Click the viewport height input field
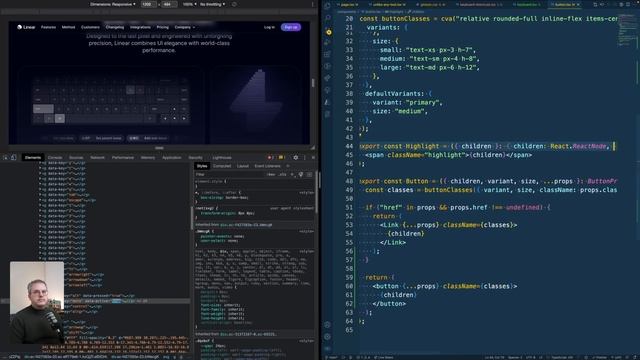The width and height of the screenshot is (640, 360). click(x=169, y=4)
